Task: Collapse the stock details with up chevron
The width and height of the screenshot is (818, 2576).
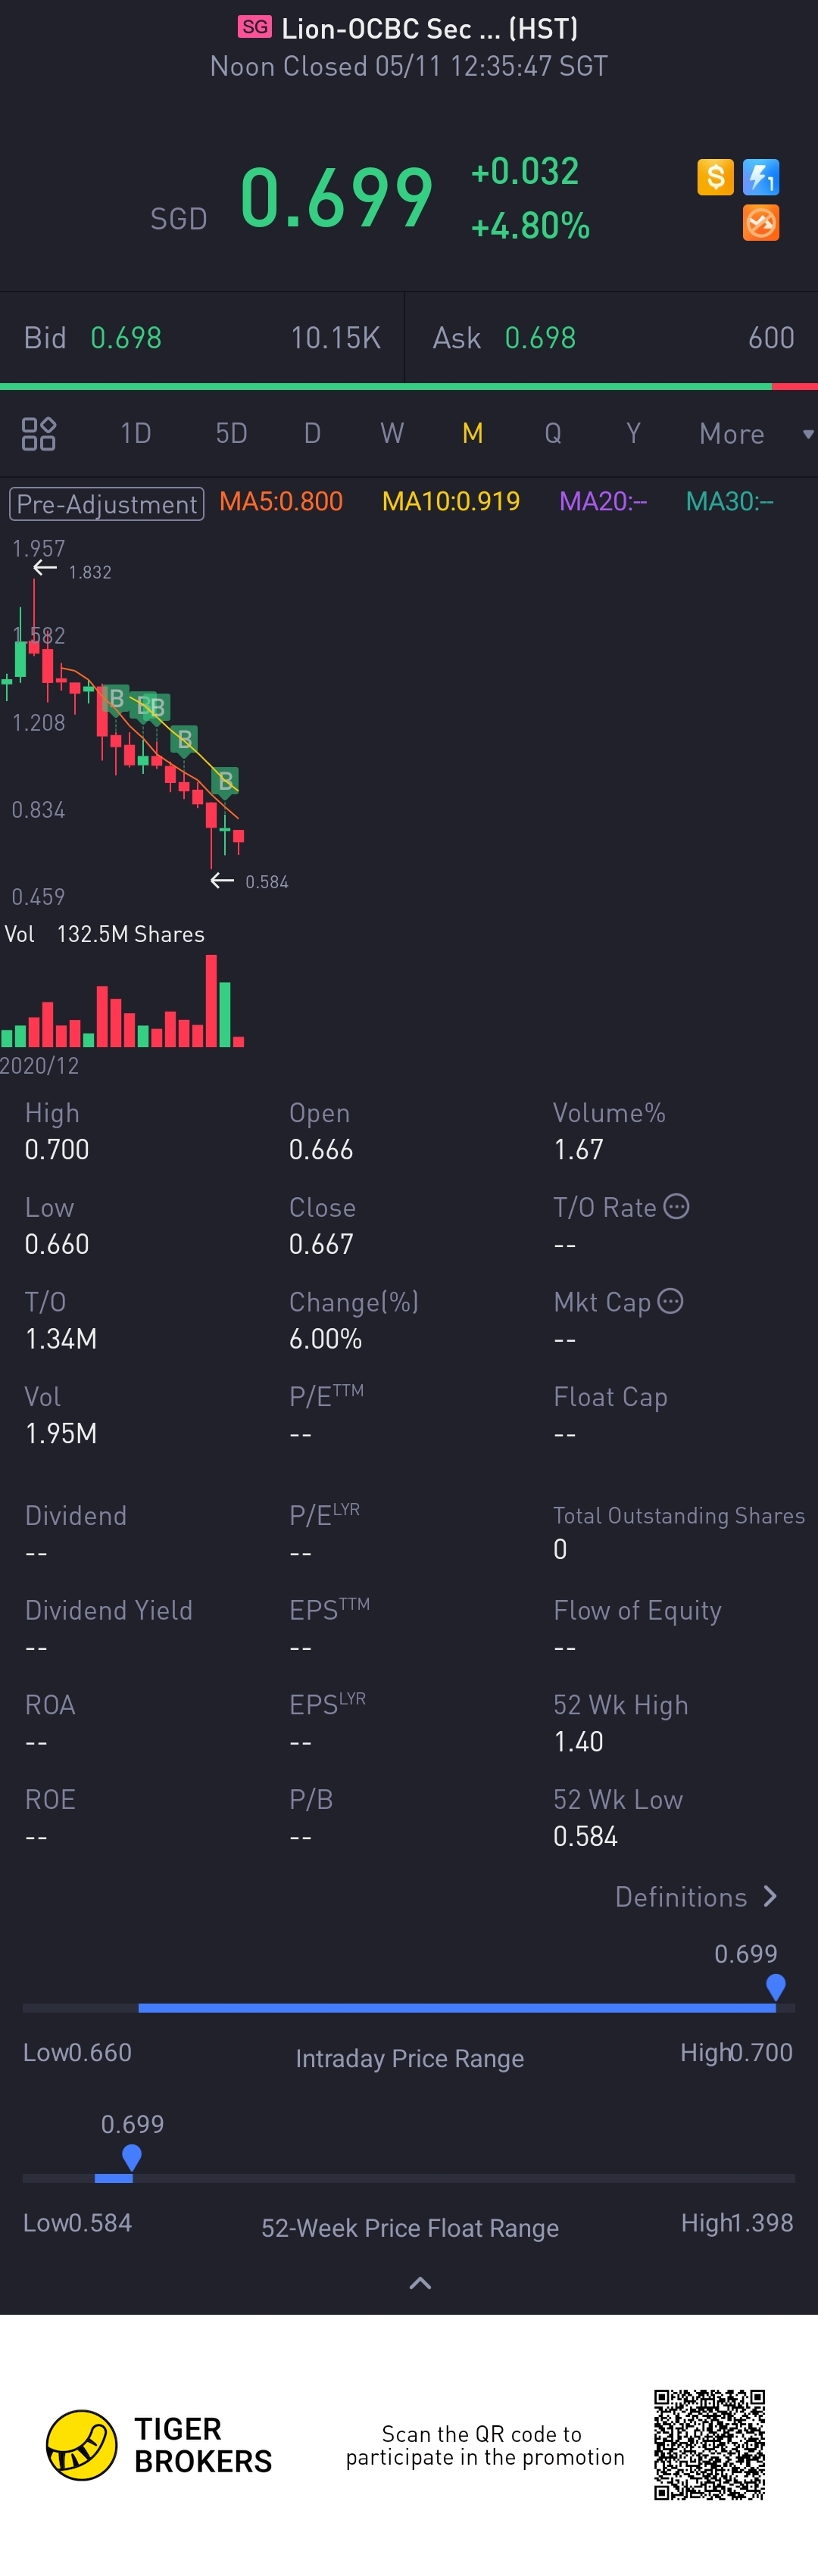Action: tap(420, 2282)
